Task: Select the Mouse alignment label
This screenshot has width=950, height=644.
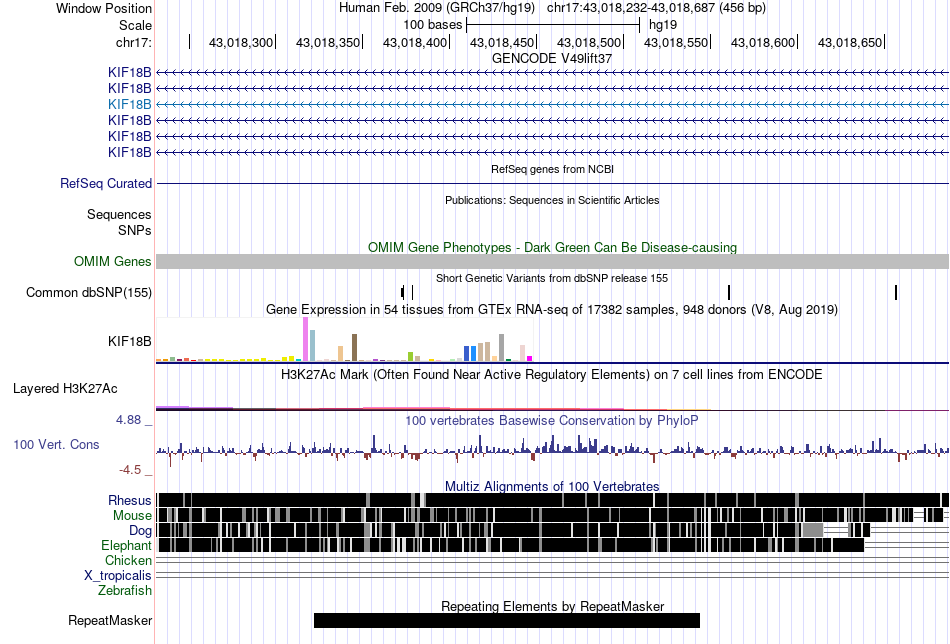Action: click(132, 516)
